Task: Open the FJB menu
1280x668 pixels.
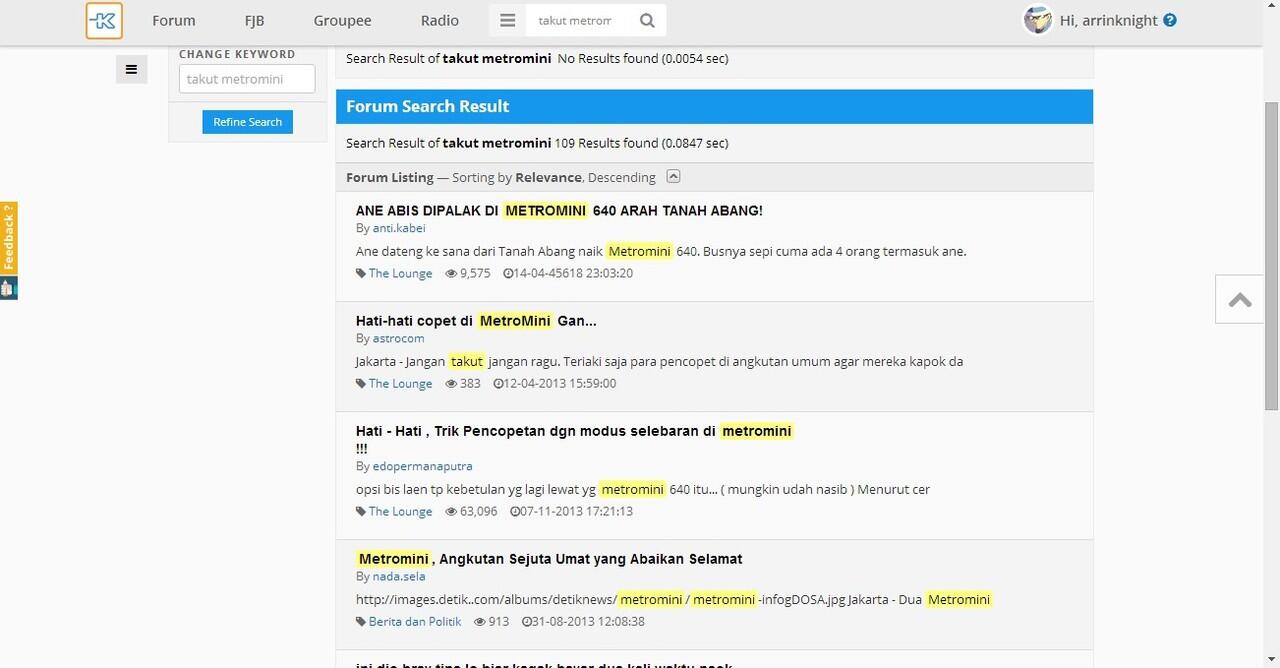Action: pyautogui.click(x=254, y=20)
